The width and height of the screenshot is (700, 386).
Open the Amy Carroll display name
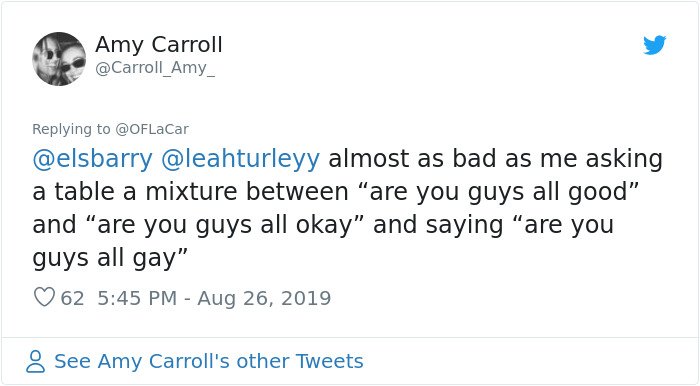[158, 45]
